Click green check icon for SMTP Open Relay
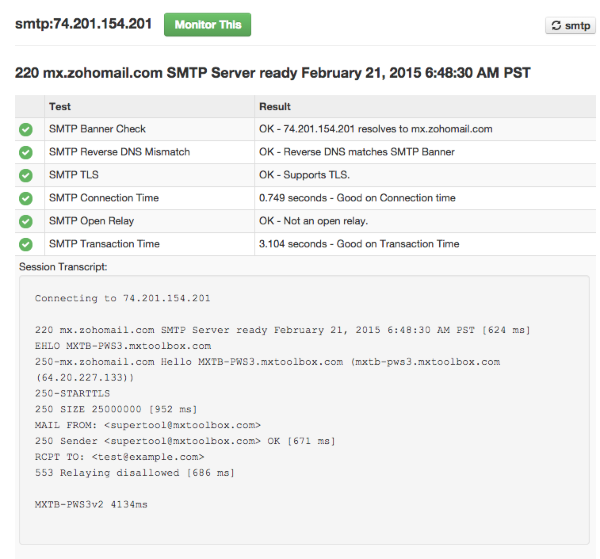The image size is (600, 559). tap(26, 221)
